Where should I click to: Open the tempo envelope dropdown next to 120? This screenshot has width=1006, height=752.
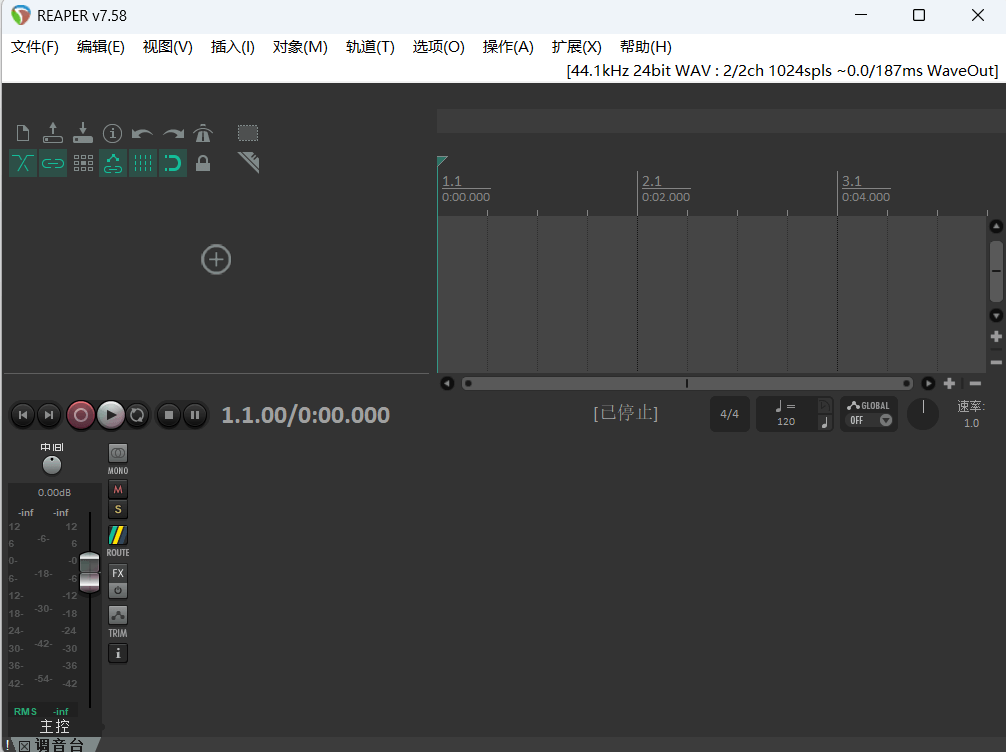pos(825,405)
